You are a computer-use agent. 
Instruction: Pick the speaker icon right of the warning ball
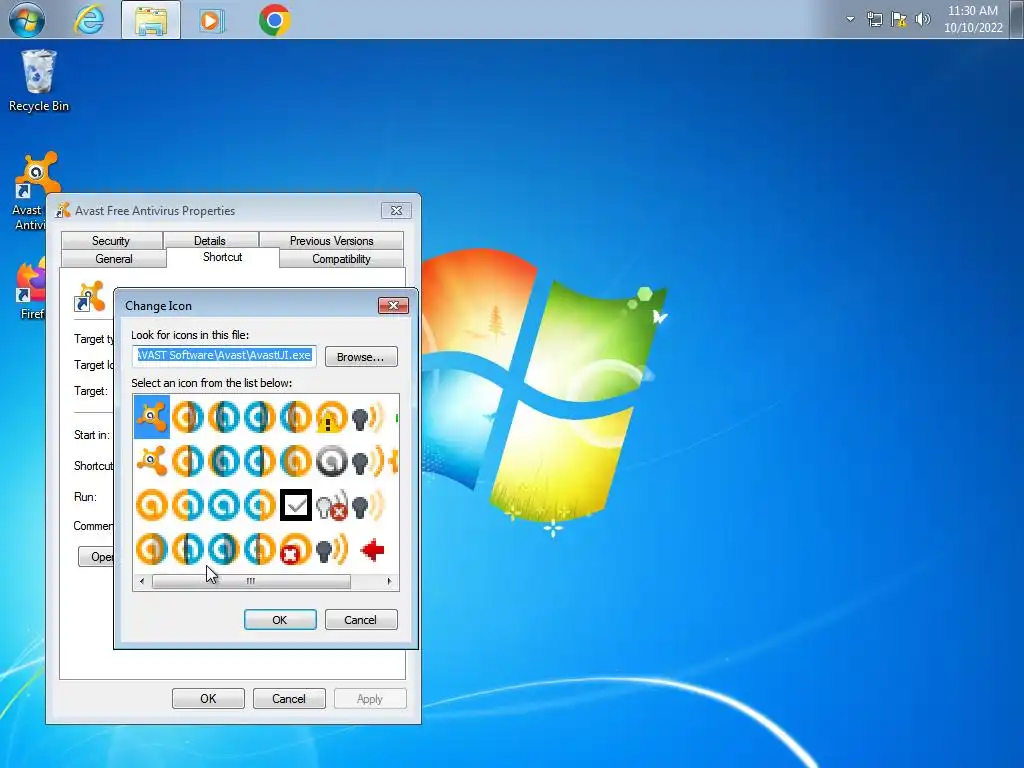click(x=368, y=417)
